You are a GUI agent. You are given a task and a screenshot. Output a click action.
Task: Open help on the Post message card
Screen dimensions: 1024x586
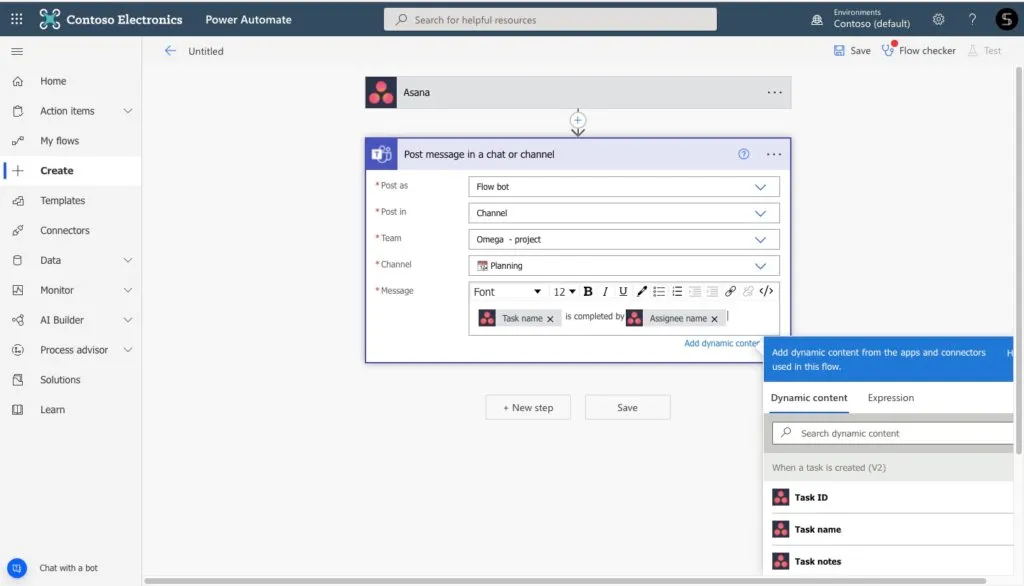point(743,154)
